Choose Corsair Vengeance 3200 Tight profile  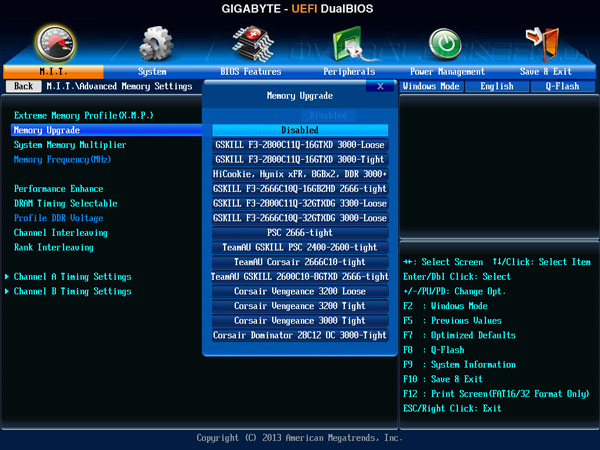coord(300,306)
